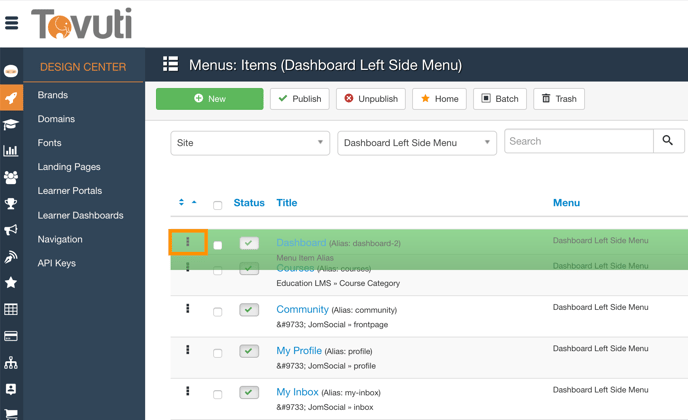Click the green New button
The image size is (688, 420).
pos(209,99)
